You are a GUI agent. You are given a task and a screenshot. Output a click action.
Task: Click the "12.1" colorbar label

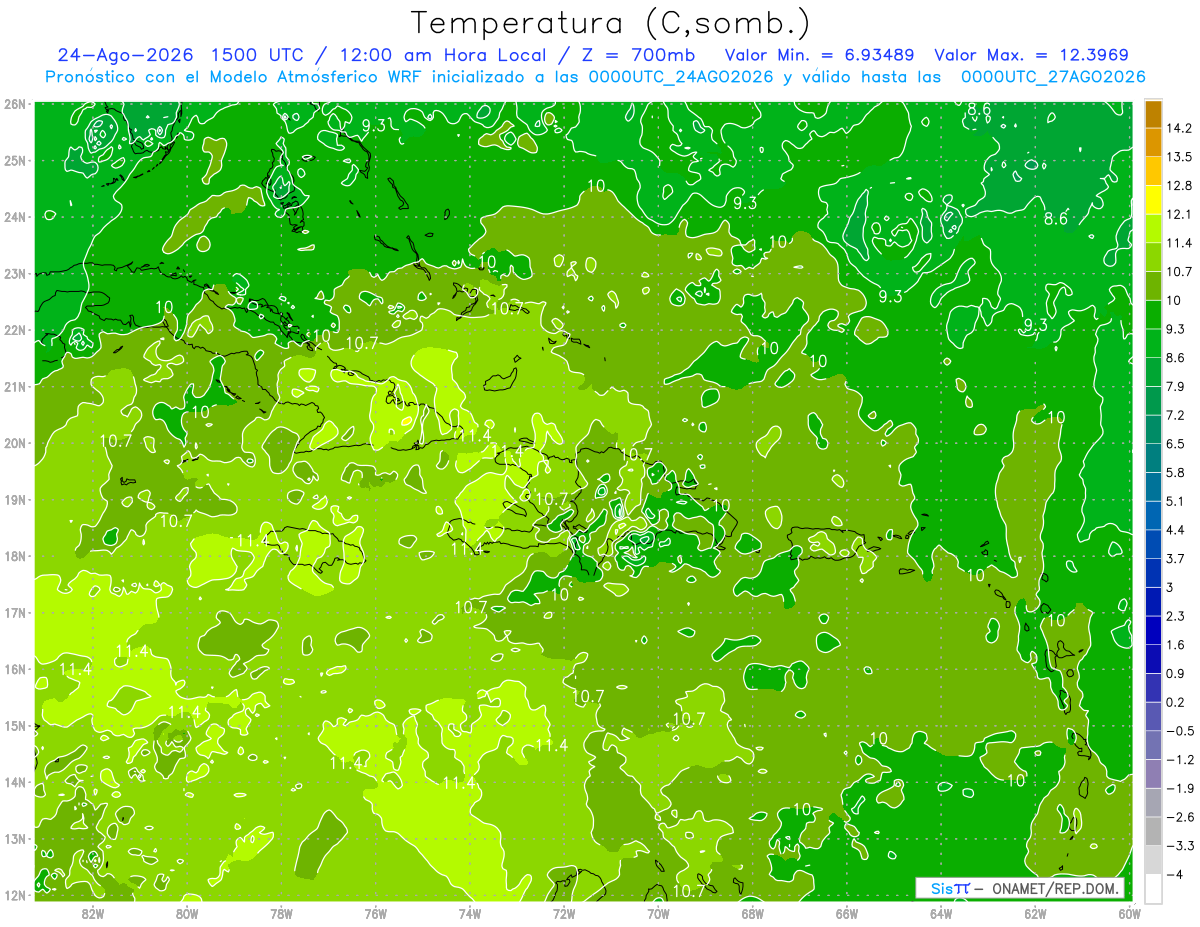[1180, 214]
